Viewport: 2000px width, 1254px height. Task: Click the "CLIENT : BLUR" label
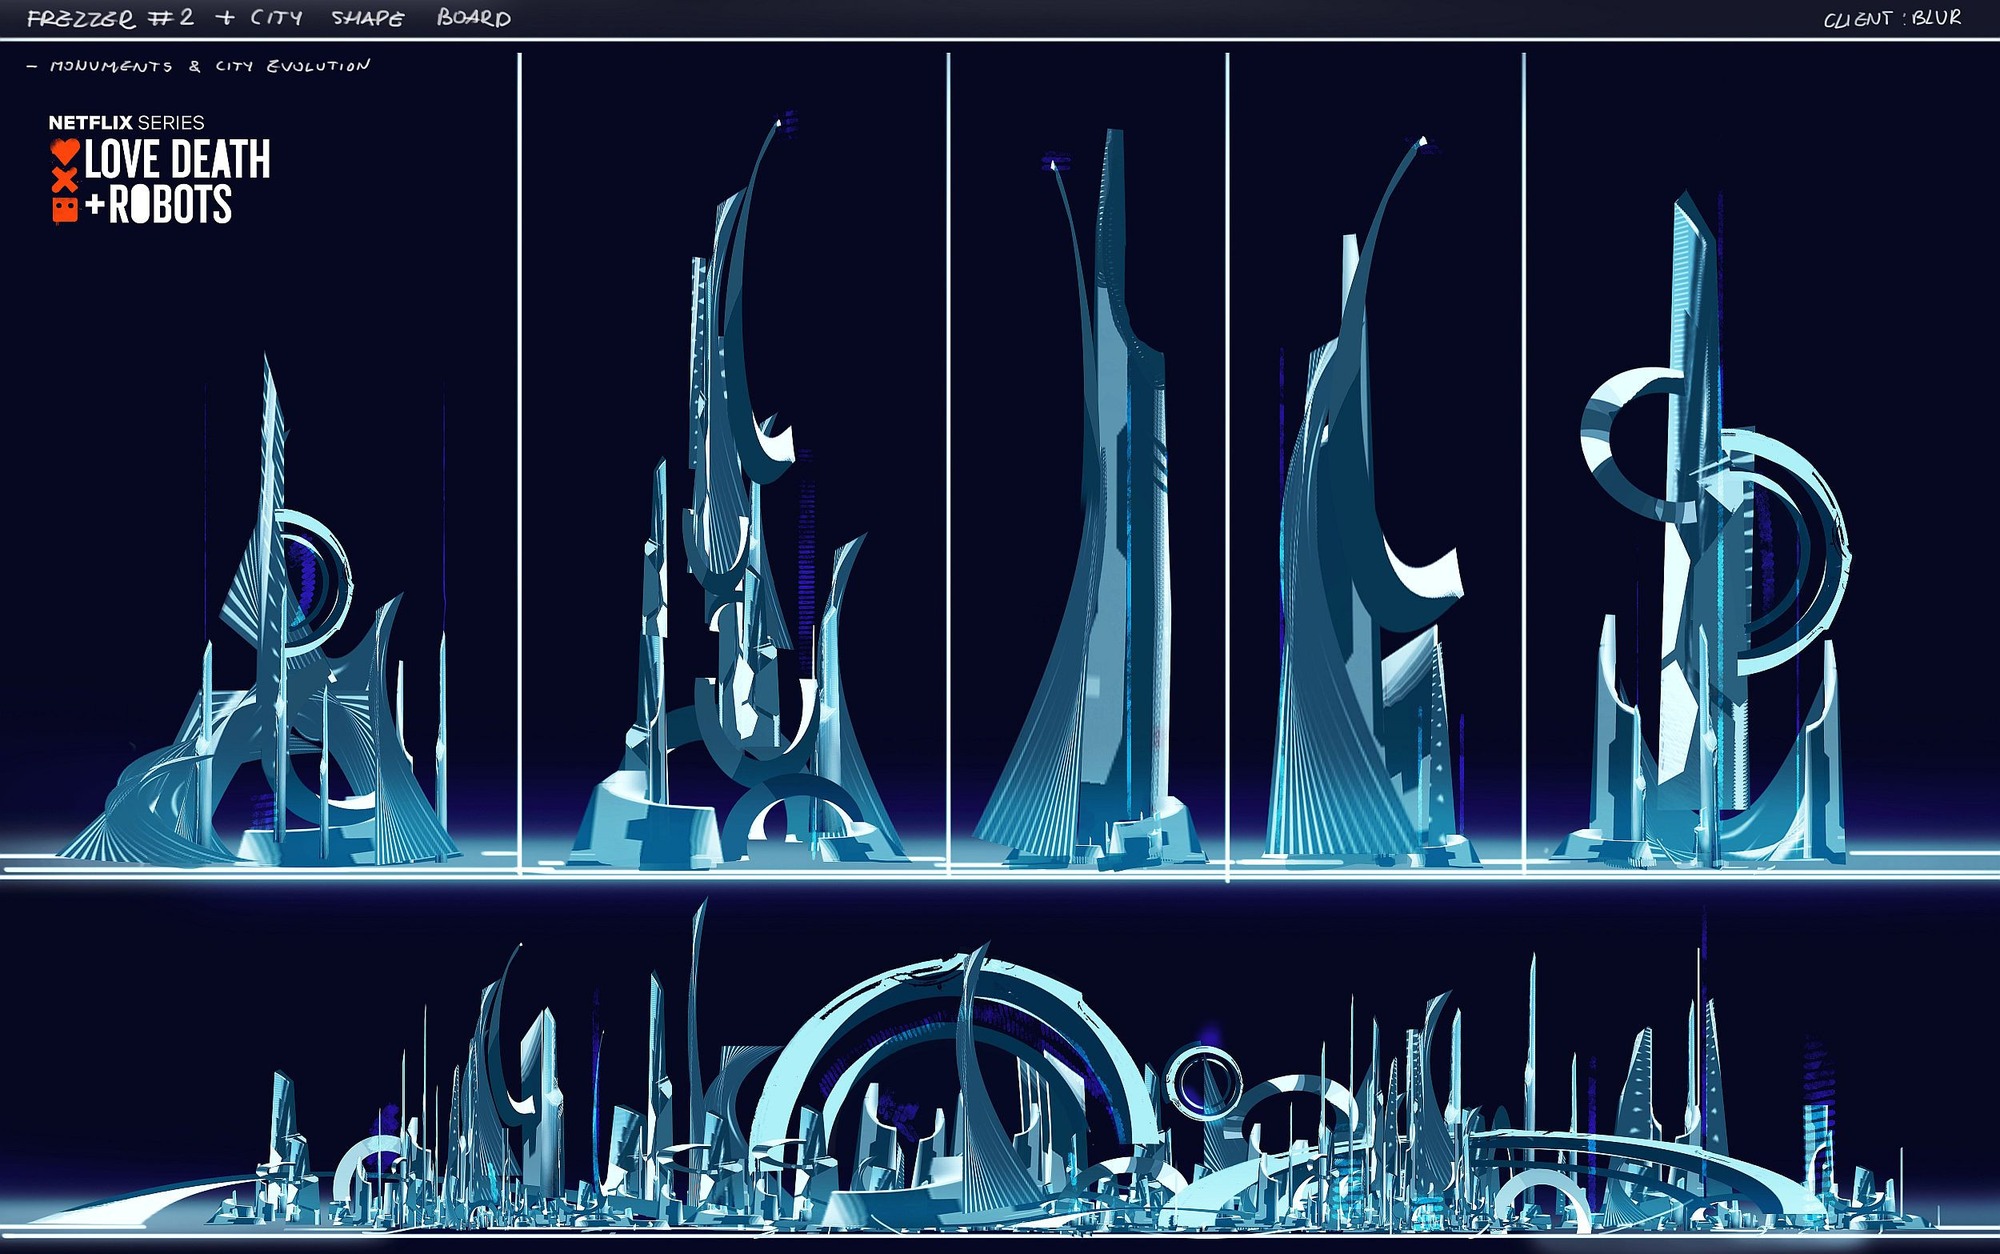pyautogui.click(x=1892, y=18)
